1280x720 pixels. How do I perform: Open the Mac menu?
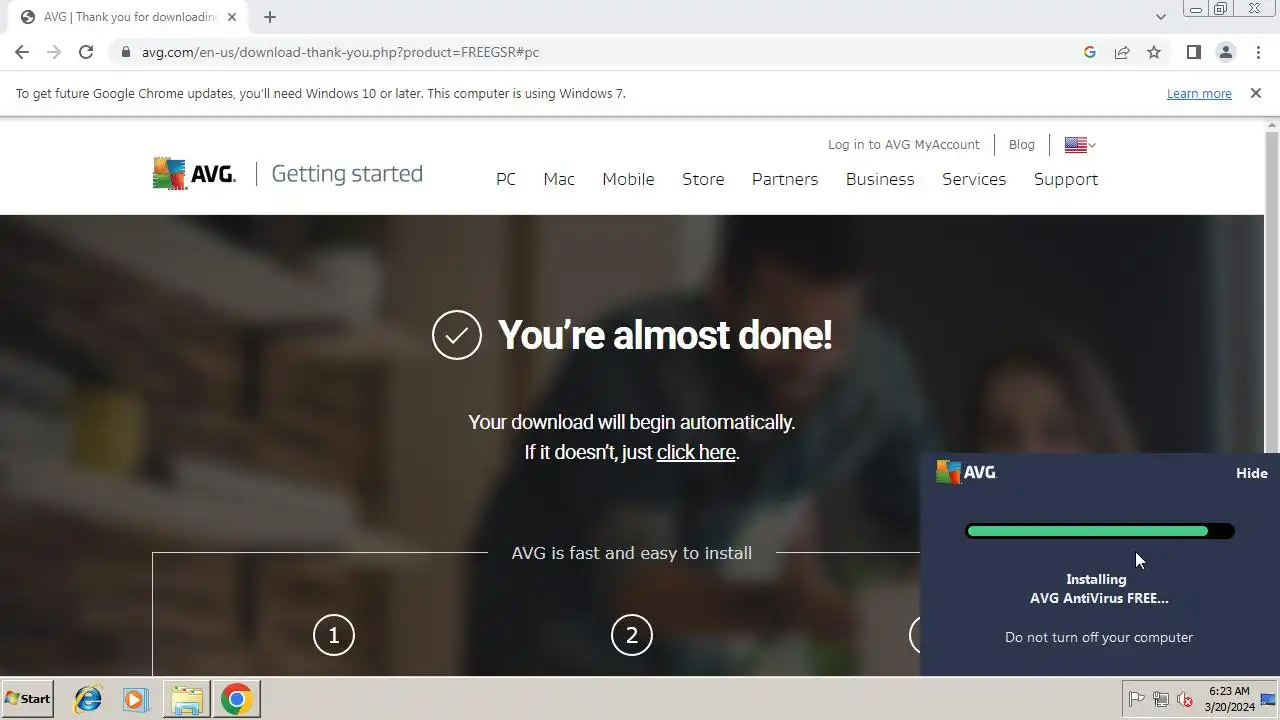tap(559, 179)
